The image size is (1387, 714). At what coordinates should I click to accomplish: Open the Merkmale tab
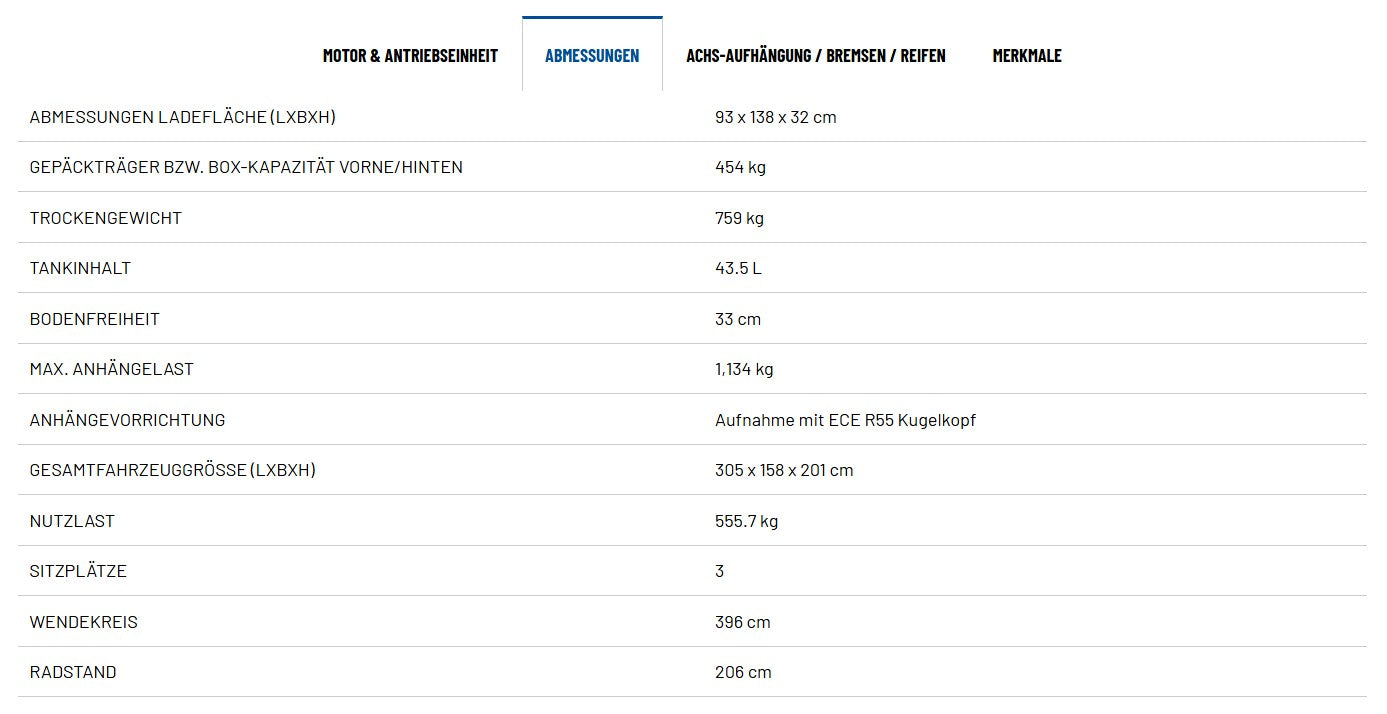(1027, 55)
